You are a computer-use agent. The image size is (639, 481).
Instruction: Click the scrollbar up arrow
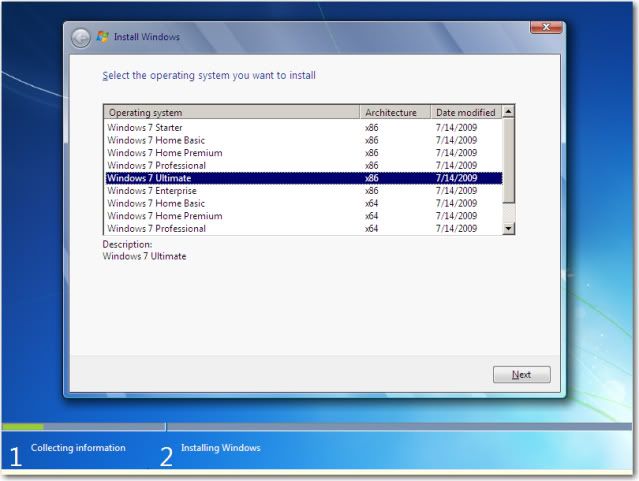[x=508, y=112]
